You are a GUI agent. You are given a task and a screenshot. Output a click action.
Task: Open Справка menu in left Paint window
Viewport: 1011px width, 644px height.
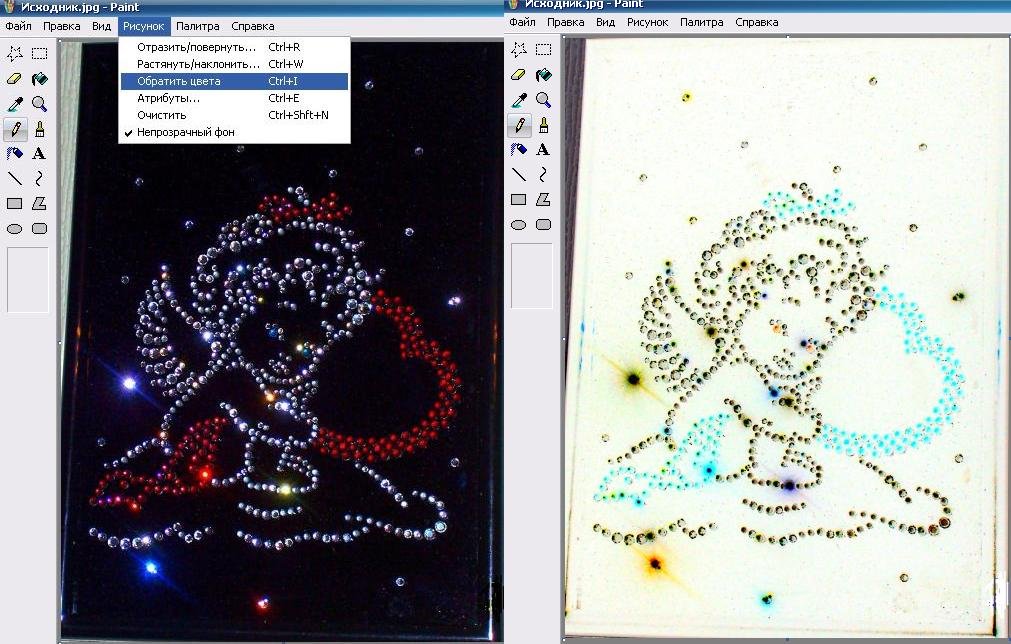[x=252, y=26]
